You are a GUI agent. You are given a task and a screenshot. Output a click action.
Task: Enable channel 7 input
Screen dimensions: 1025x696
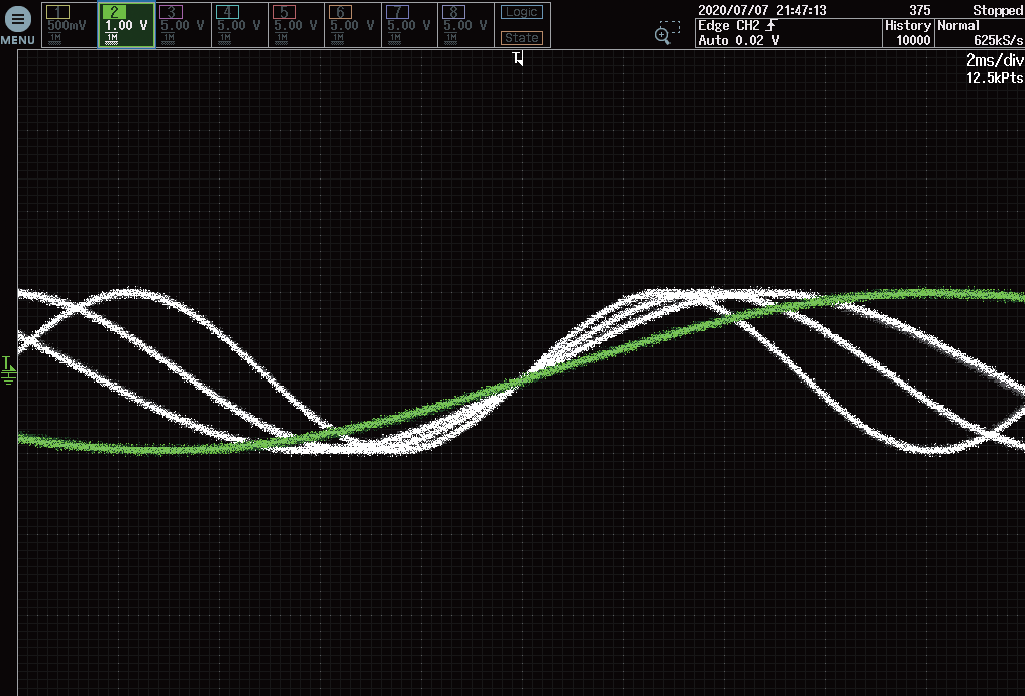pos(409,25)
